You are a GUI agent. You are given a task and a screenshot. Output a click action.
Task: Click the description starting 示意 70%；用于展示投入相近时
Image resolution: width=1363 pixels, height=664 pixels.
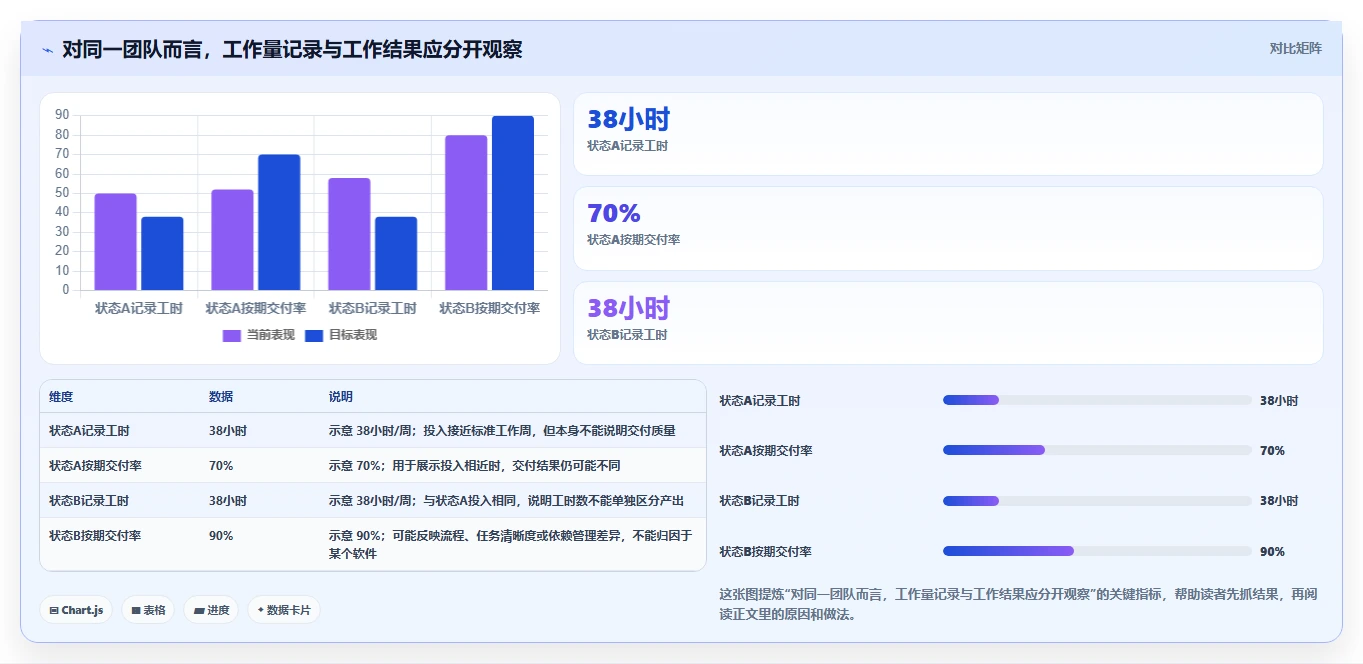click(x=475, y=466)
